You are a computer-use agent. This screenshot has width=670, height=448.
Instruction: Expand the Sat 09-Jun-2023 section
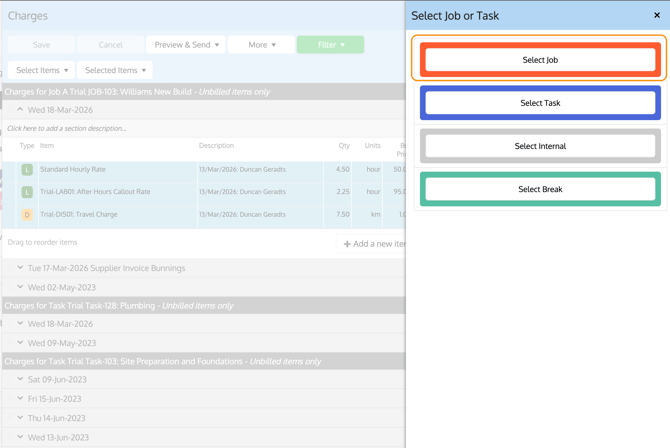[x=20, y=379]
